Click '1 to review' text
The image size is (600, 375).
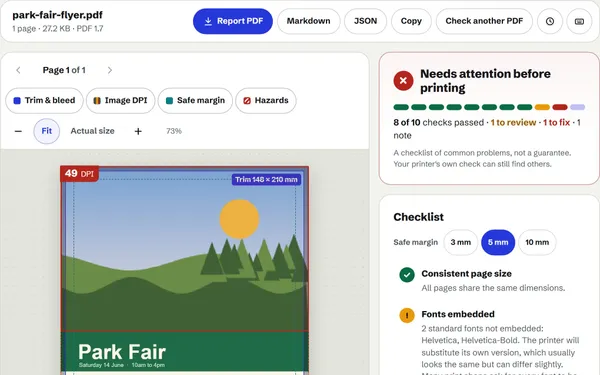tap(513, 122)
